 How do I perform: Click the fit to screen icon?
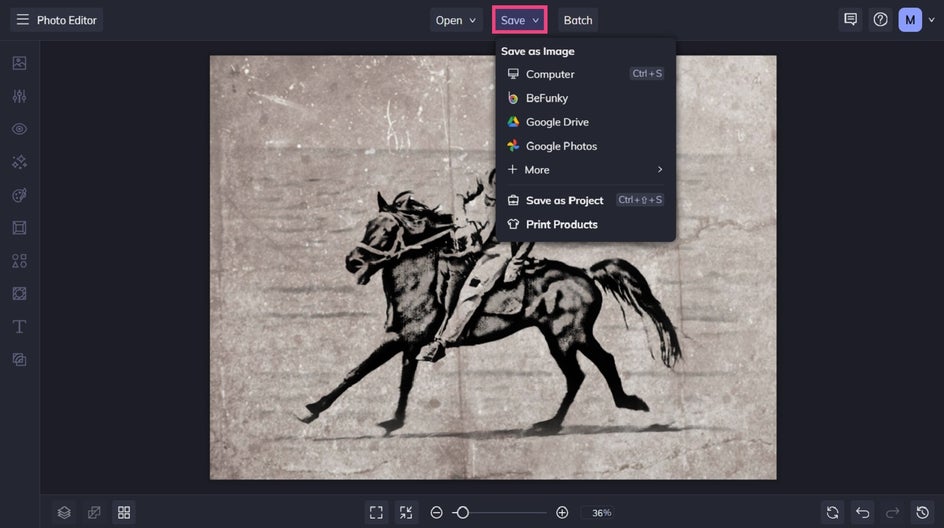(x=376, y=512)
